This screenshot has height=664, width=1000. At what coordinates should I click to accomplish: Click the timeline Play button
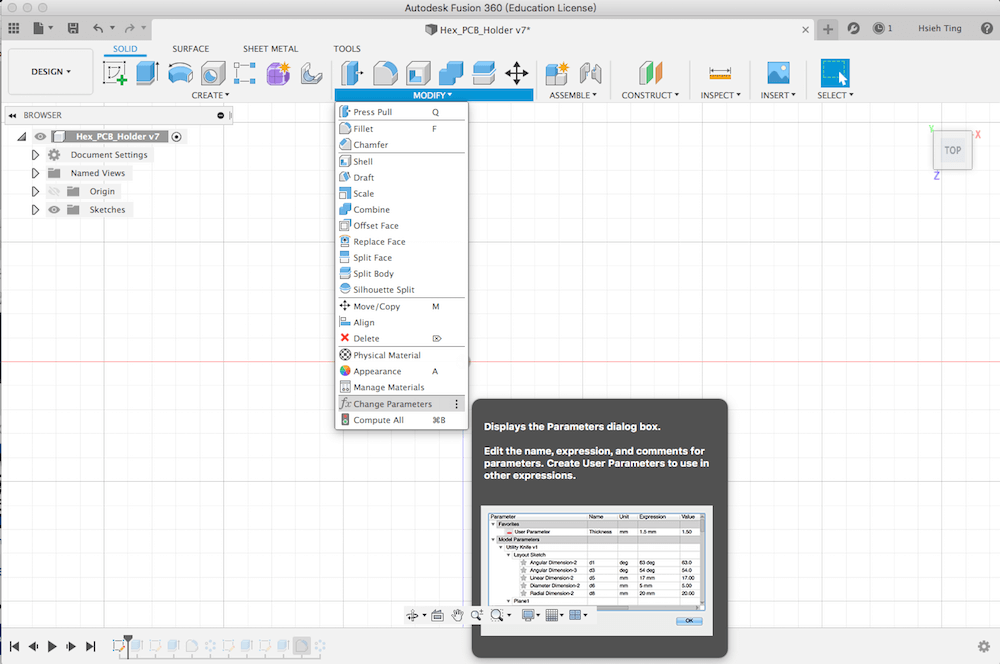pyautogui.click(x=53, y=647)
